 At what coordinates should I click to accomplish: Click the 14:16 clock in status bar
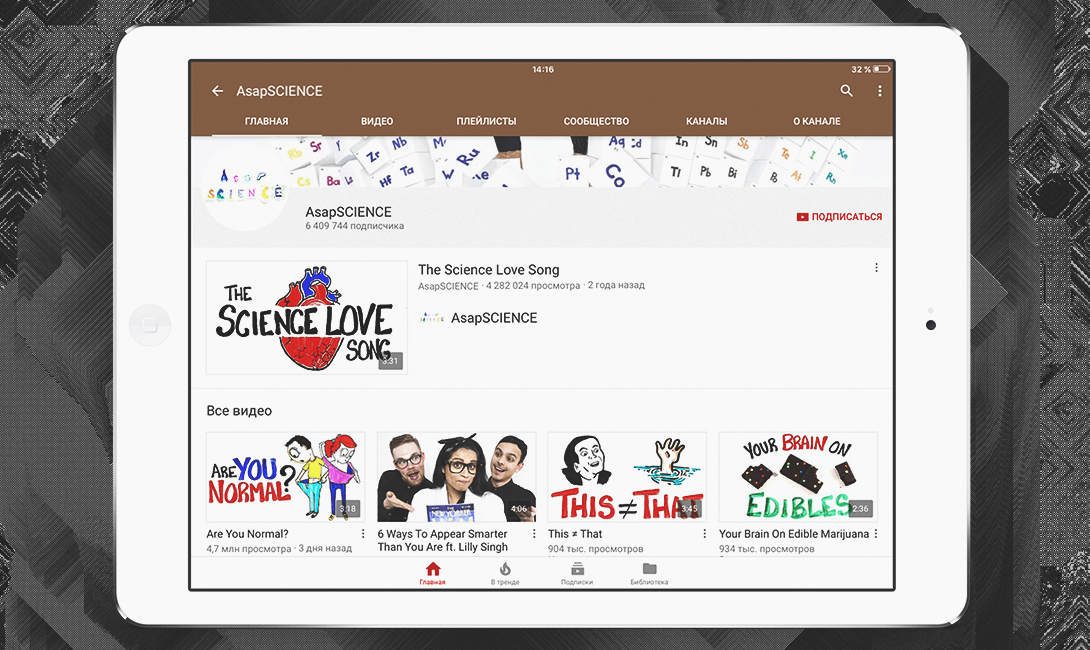tap(543, 70)
